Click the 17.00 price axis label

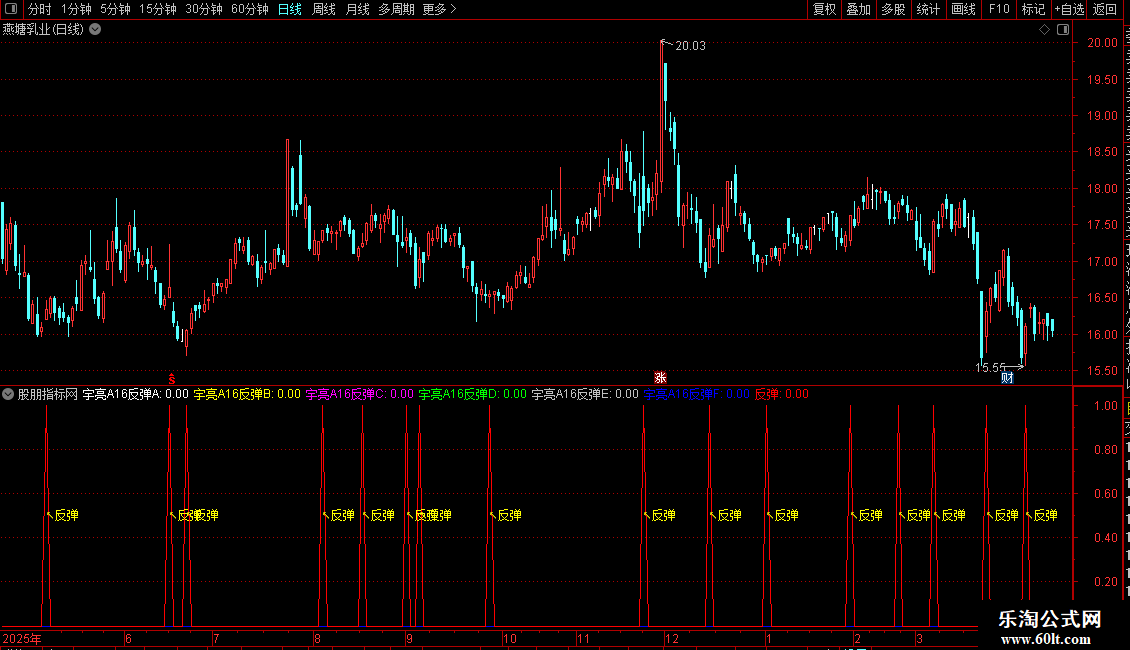pos(1102,262)
